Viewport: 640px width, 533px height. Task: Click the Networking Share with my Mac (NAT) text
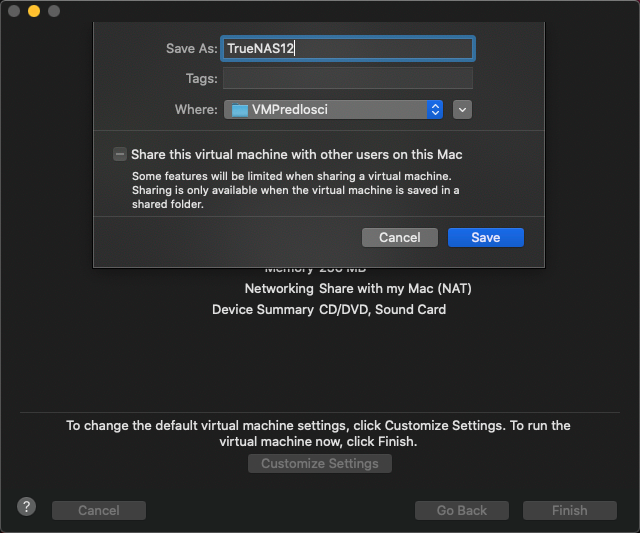pos(358,289)
